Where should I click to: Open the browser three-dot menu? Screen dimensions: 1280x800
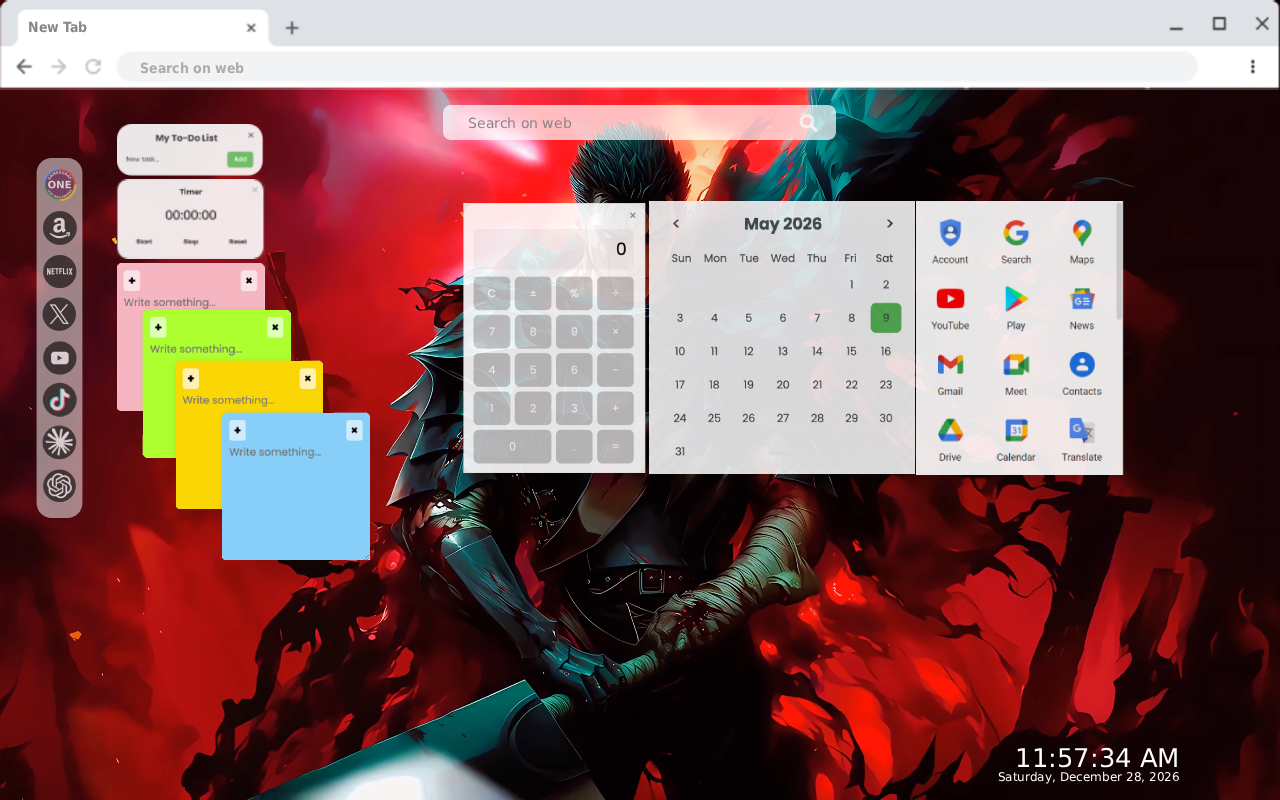coord(1253,67)
